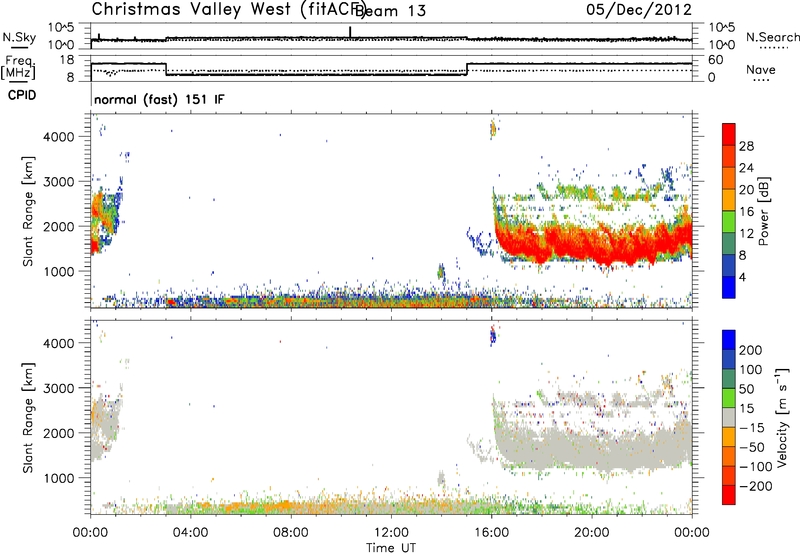Viewport: 800px width, 554px height.
Task: Click the Slant Range label of power panel
Action: 28,212
